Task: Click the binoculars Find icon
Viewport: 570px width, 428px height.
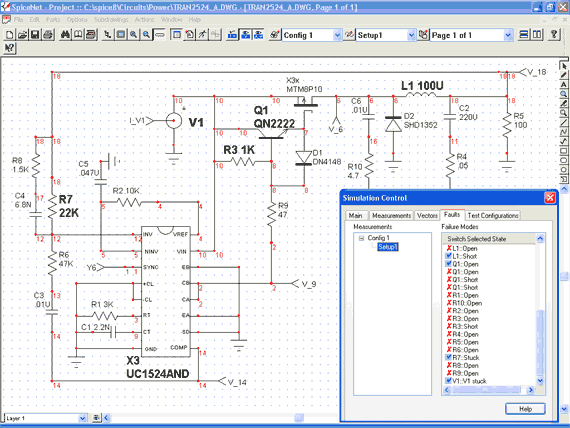Action: (65, 35)
